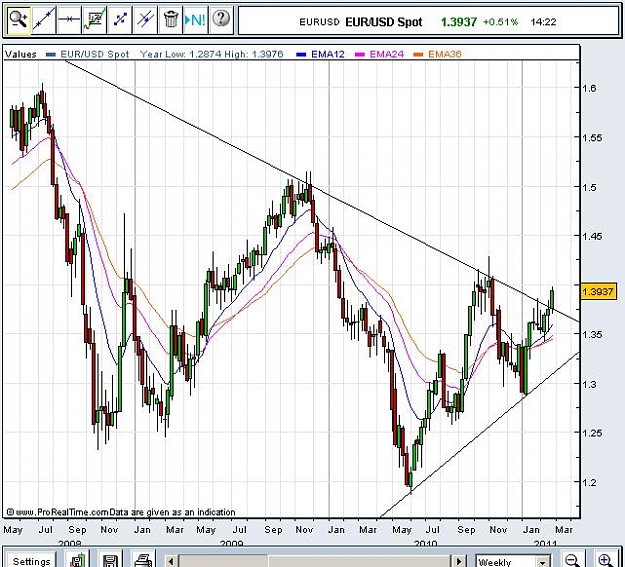Click the blue N! news icon
The width and height of the screenshot is (625, 567).
point(195,20)
